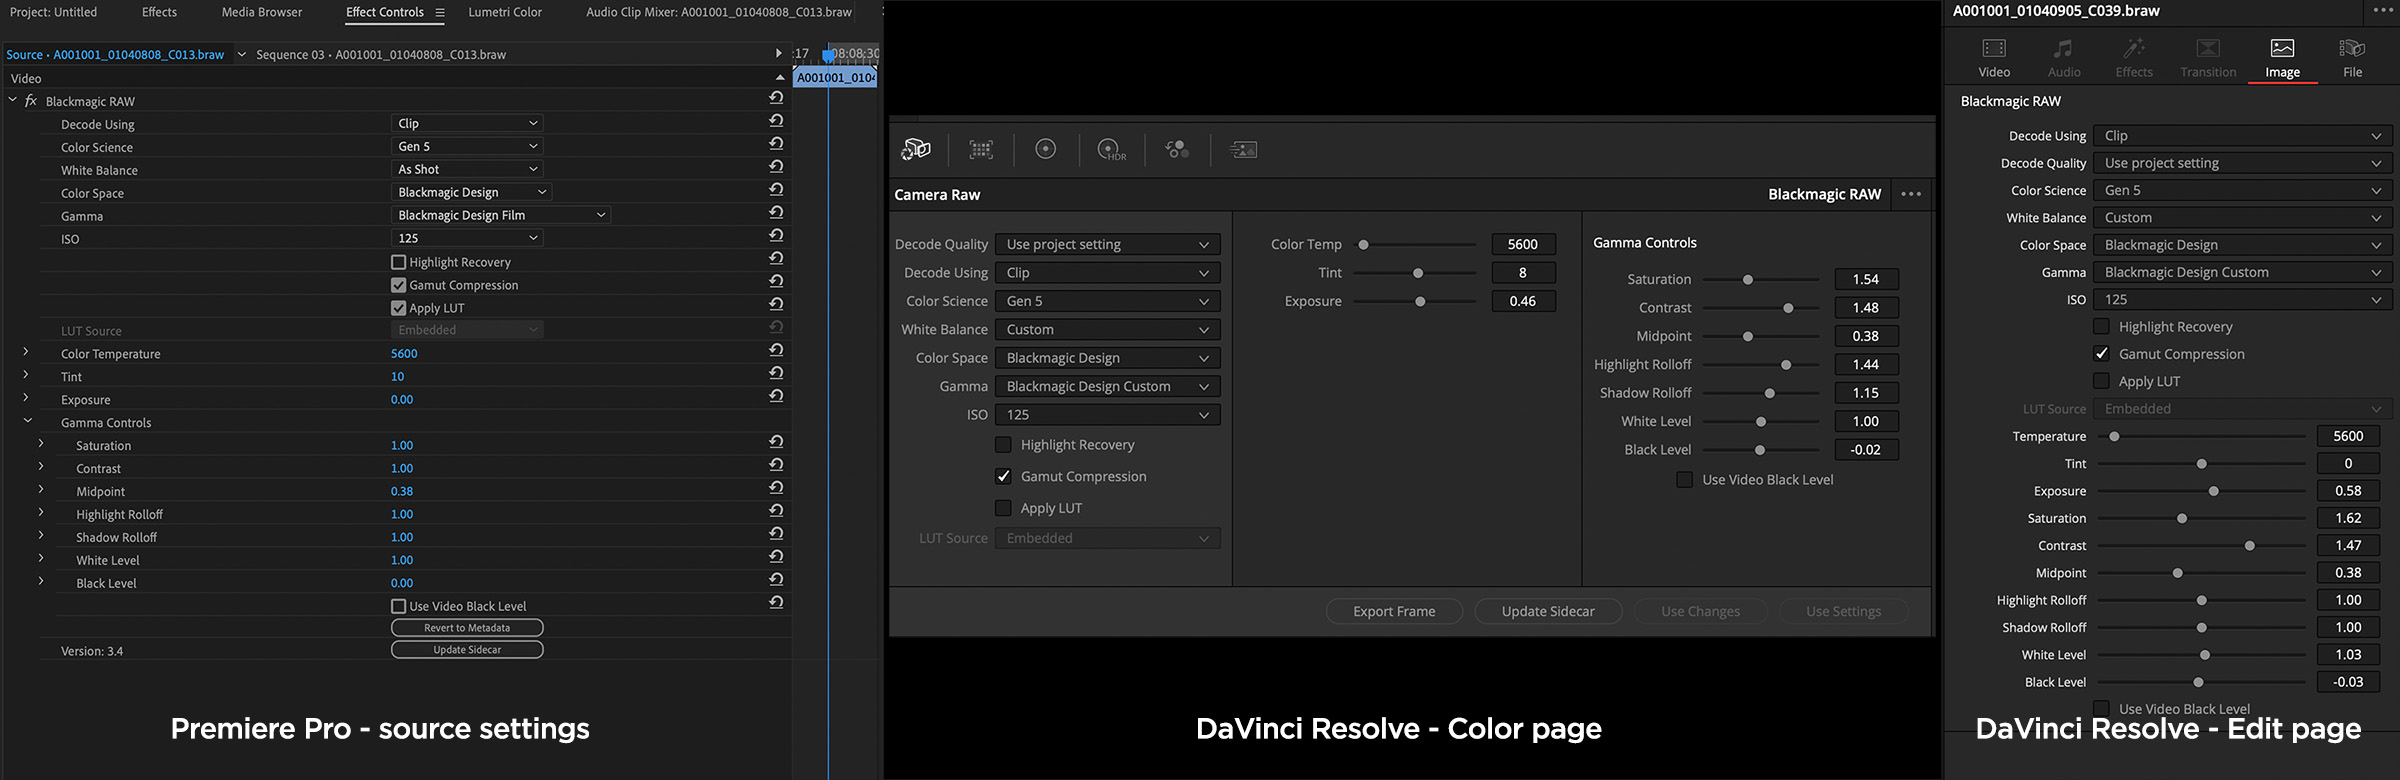Enable Highlight Recovery in Premiere
The height and width of the screenshot is (780, 2400).
click(398, 262)
